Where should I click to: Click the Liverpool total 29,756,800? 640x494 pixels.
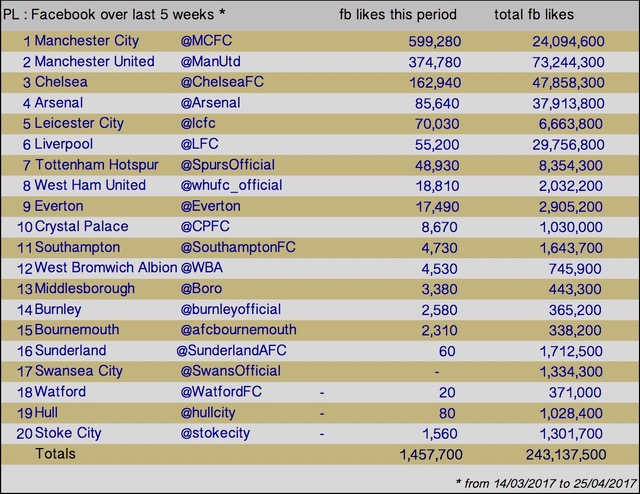[568, 145]
